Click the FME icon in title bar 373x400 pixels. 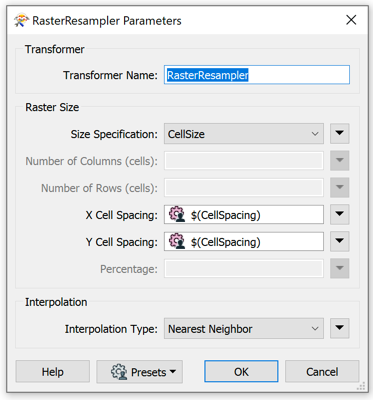(x=21, y=21)
